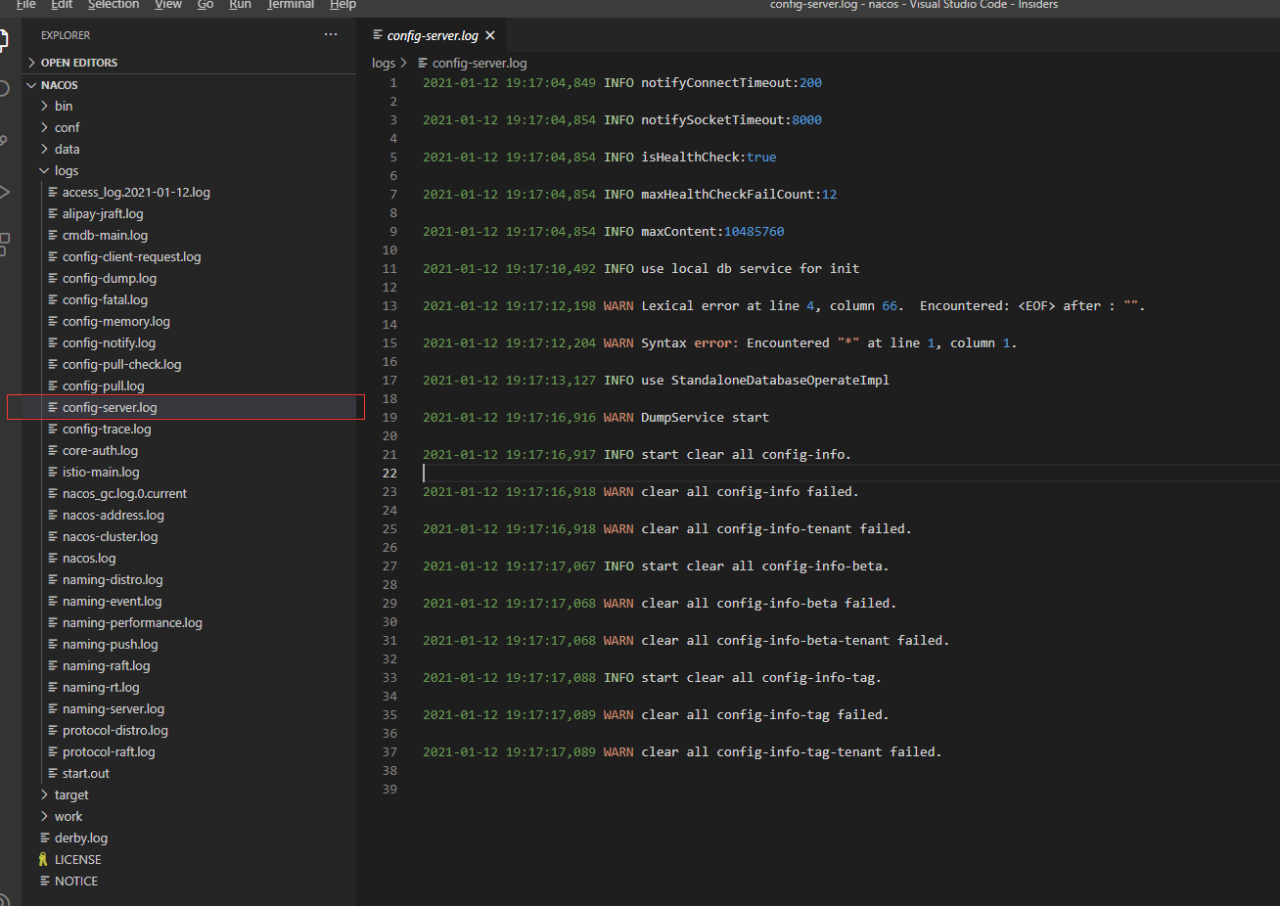Click the 'maxContent:10485760' log entry
This screenshot has width=1280, height=906.
[x=712, y=231]
